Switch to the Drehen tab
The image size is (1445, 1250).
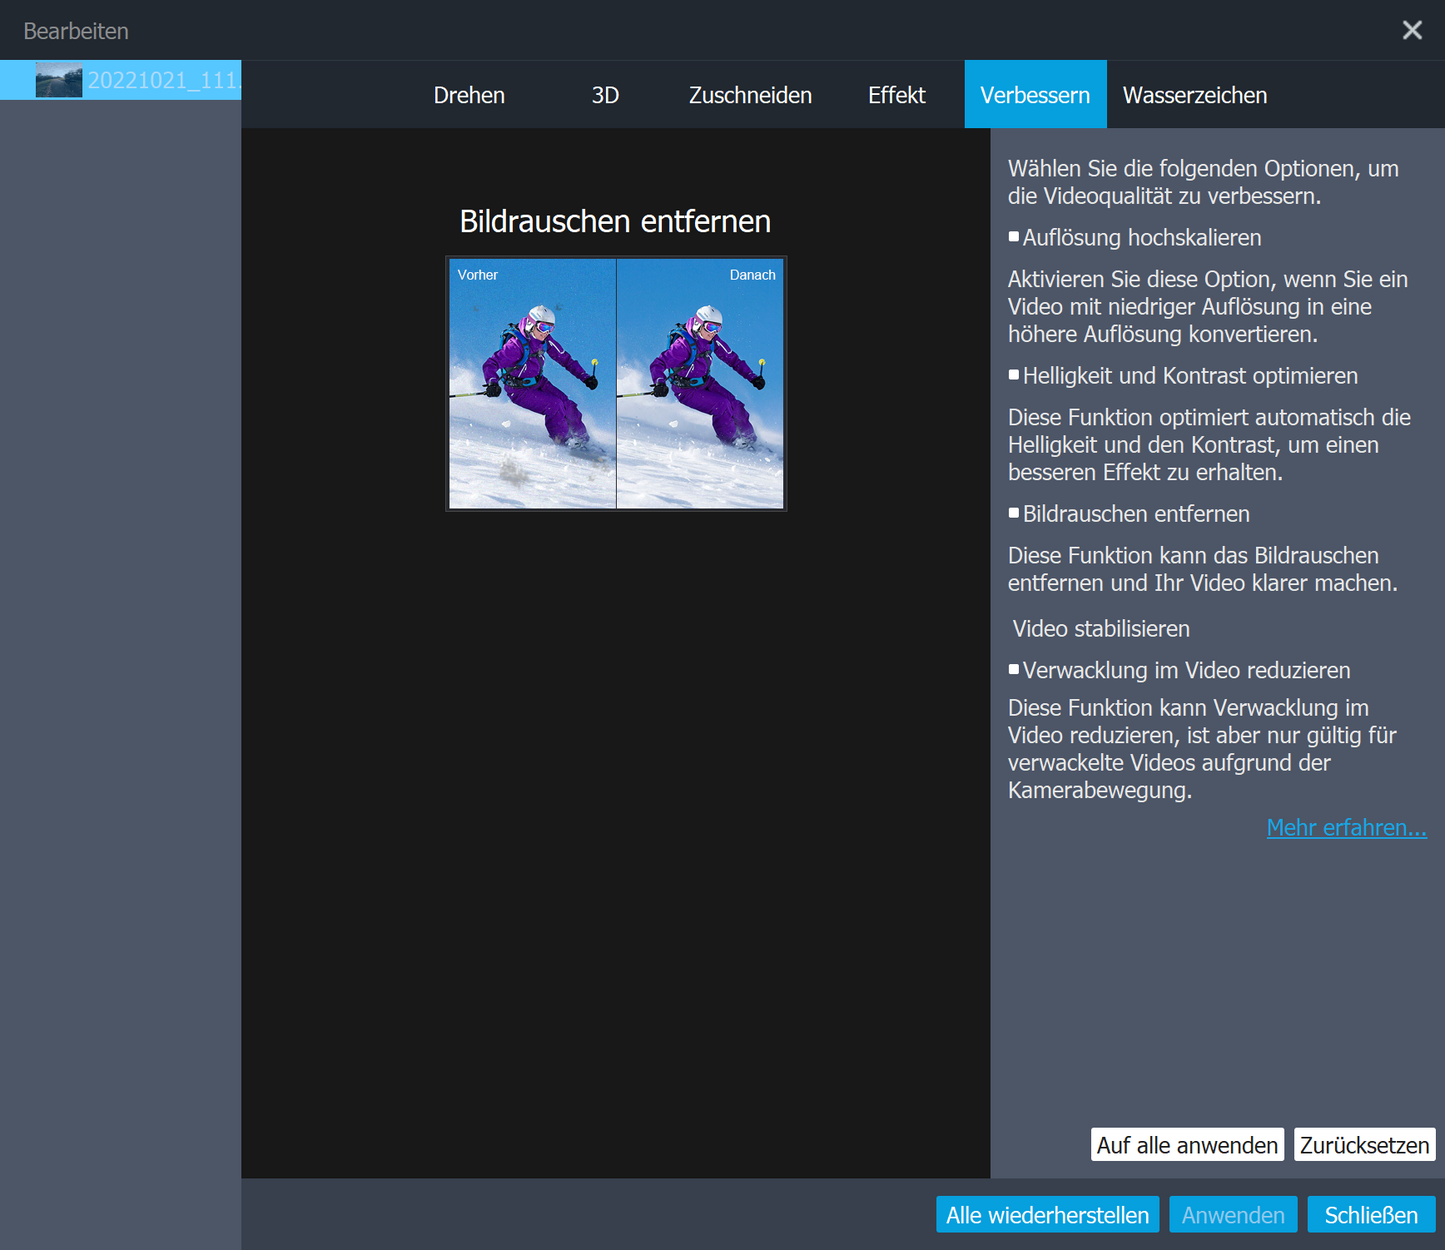pos(469,95)
